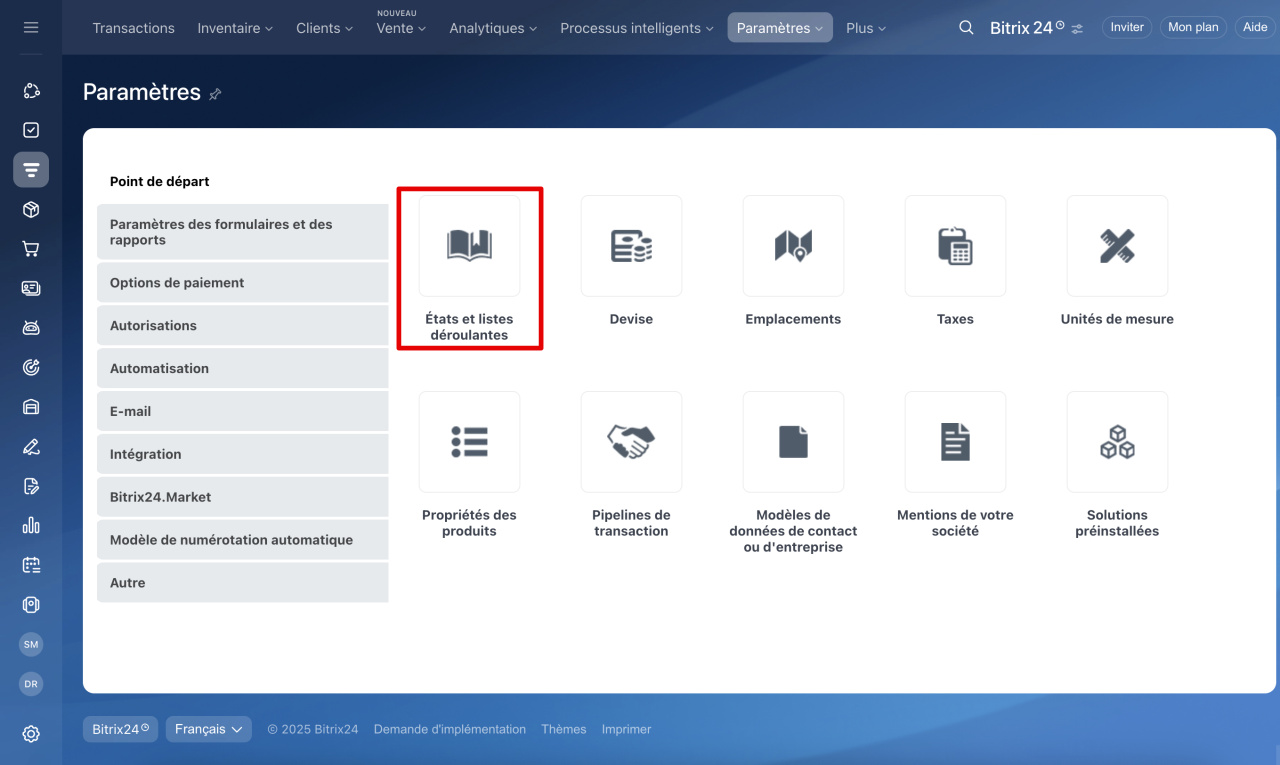
Task: Go to Transactions in top menu
Action: tap(133, 28)
